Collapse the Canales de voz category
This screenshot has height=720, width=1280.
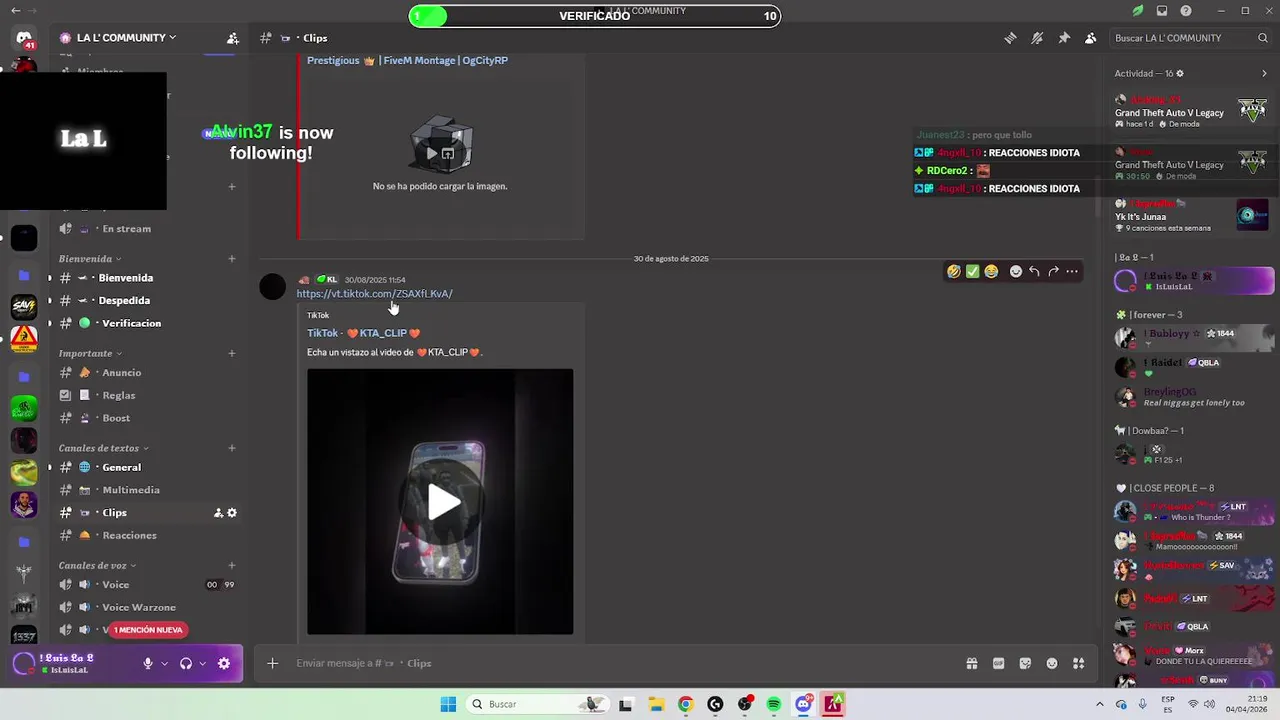click(x=97, y=566)
